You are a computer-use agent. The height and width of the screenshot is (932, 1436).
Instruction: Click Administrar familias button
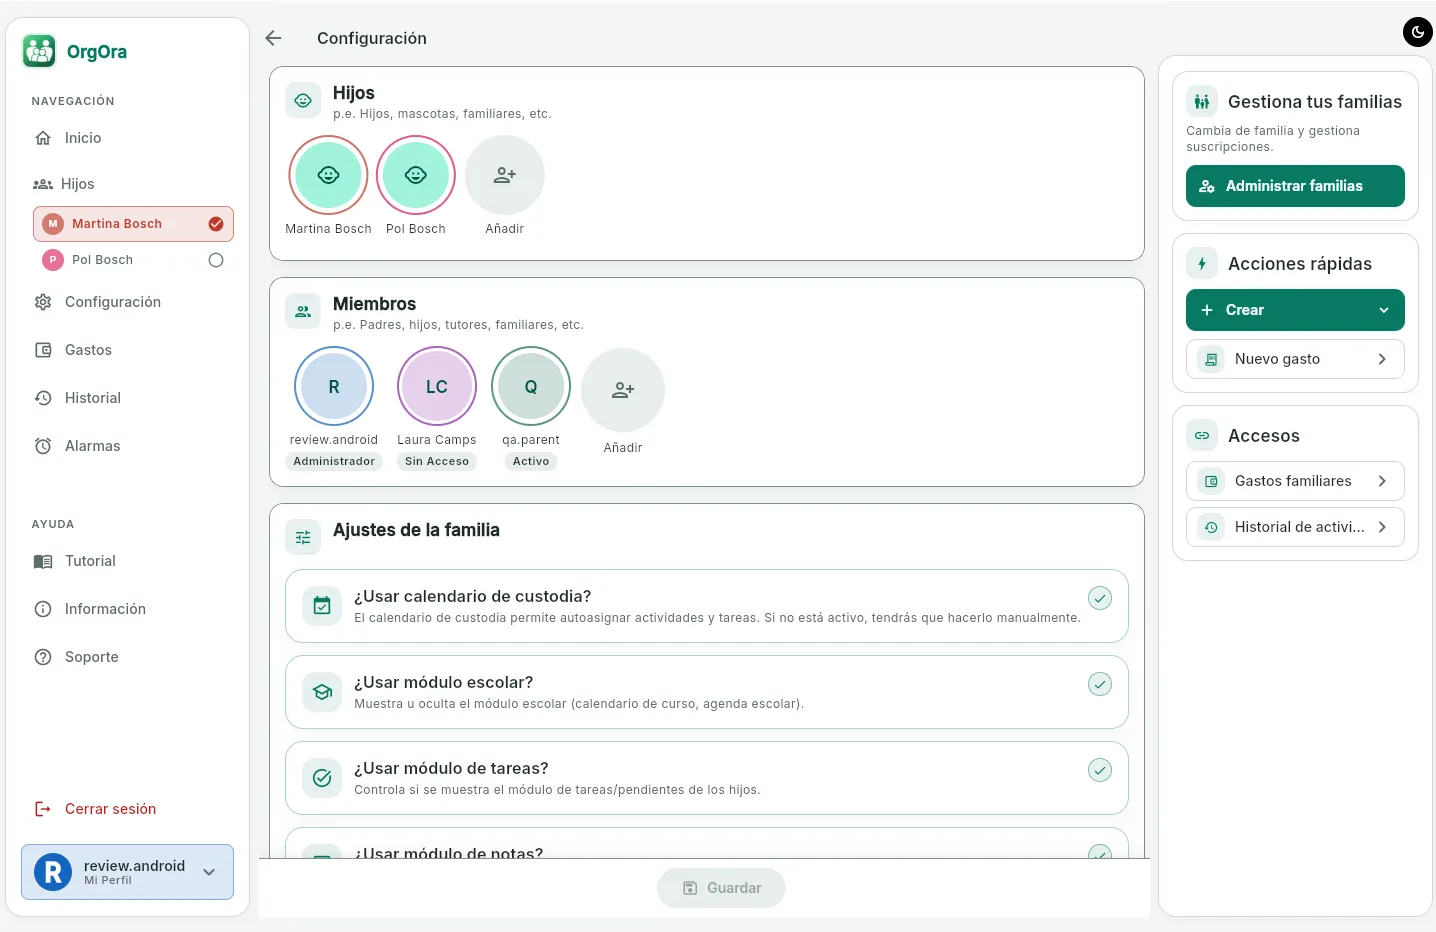coord(1295,186)
